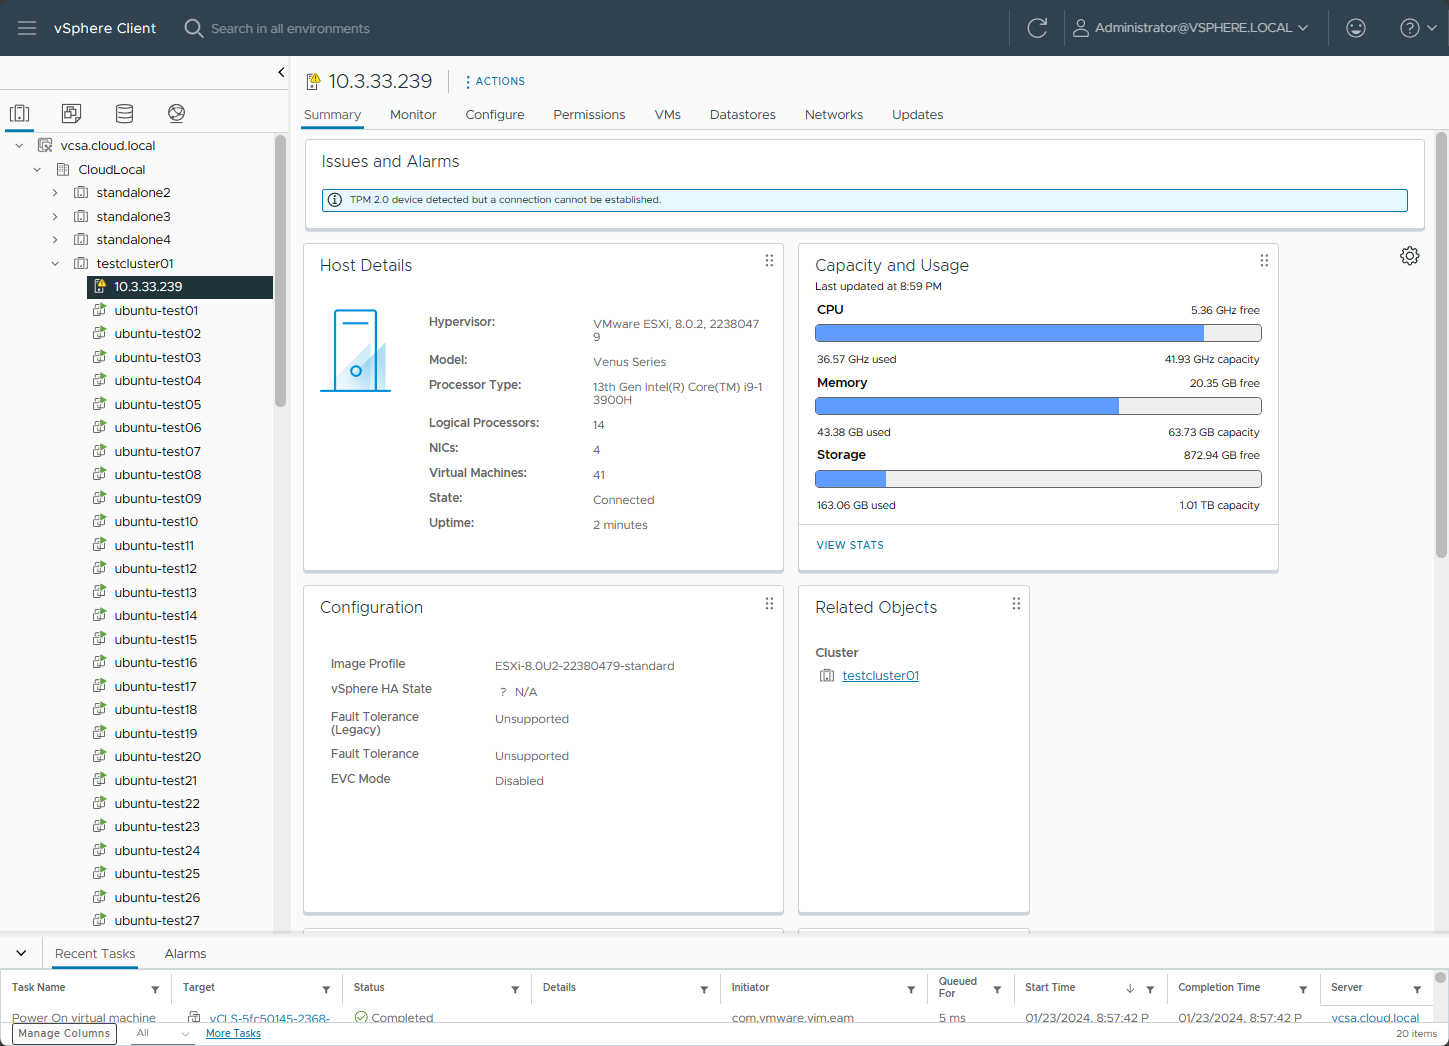Switch to the Datastores tab
1449x1046 pixels.
click(742, 115)
